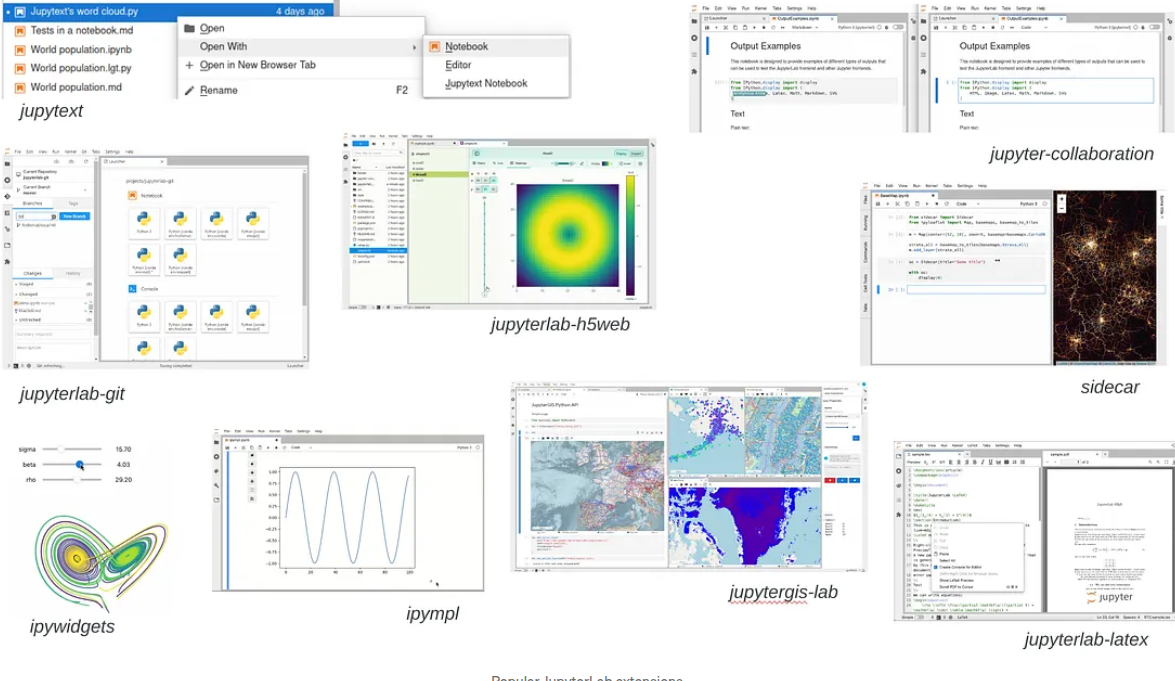Open Markdown cell type dropdown in left collaboration window
The width and height of the screenshot is (1175, 681).
(x=804, y=28)
